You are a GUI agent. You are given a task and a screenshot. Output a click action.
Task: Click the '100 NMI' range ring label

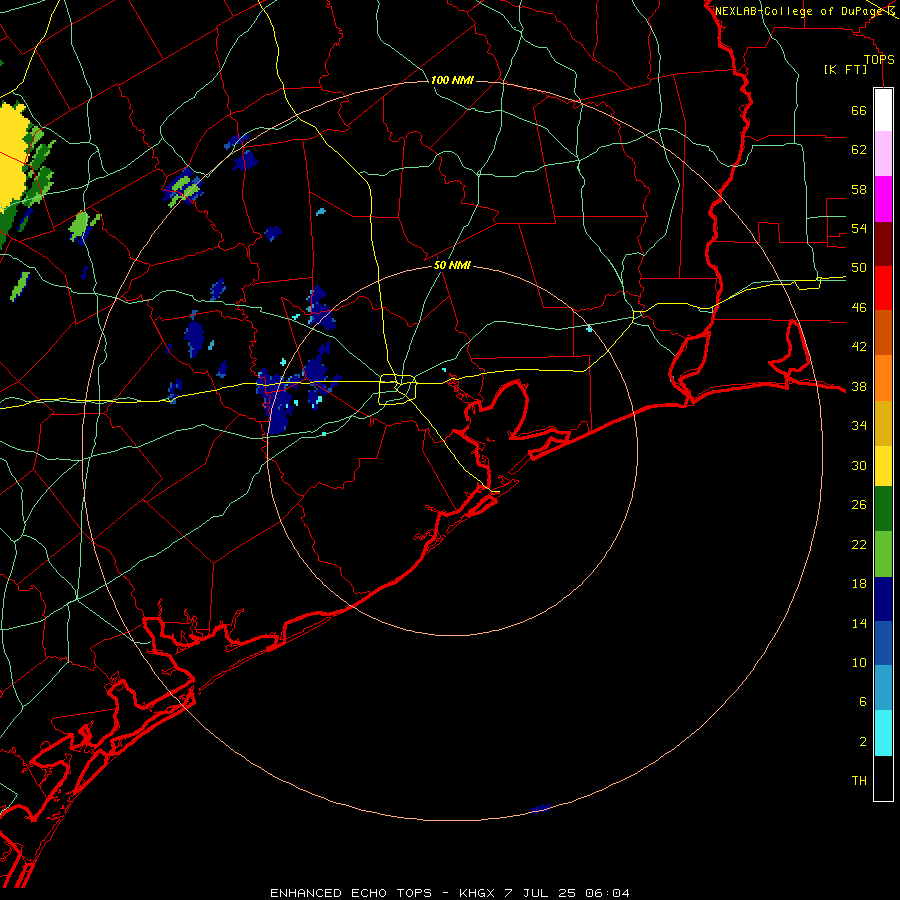pyautogui.click(x=452, y=80)
